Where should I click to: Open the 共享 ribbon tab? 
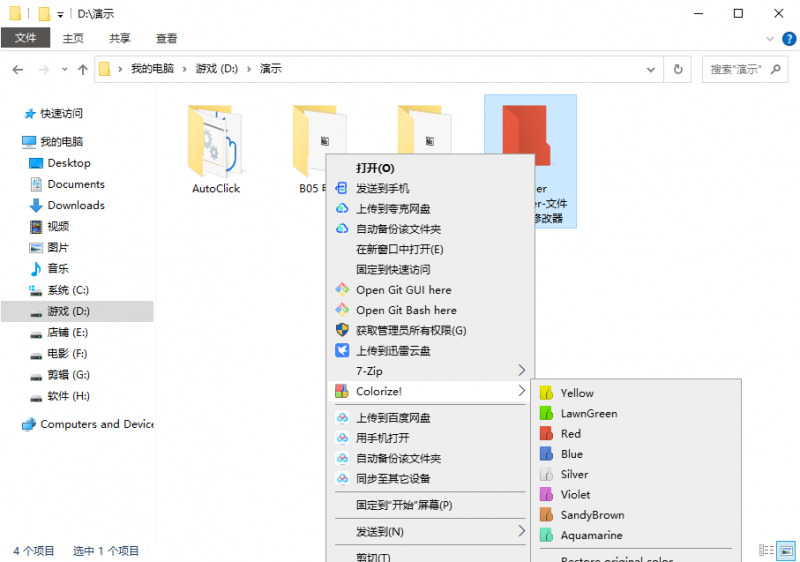pyautogui.click(x=120, y=38)
